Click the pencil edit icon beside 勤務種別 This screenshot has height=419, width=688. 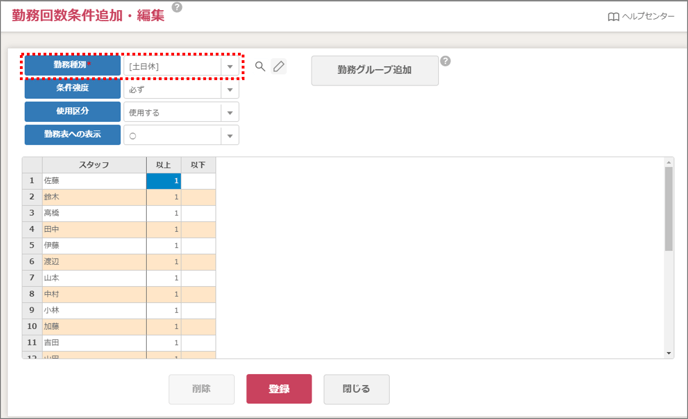pyautogui.click(x=279, y=66)
